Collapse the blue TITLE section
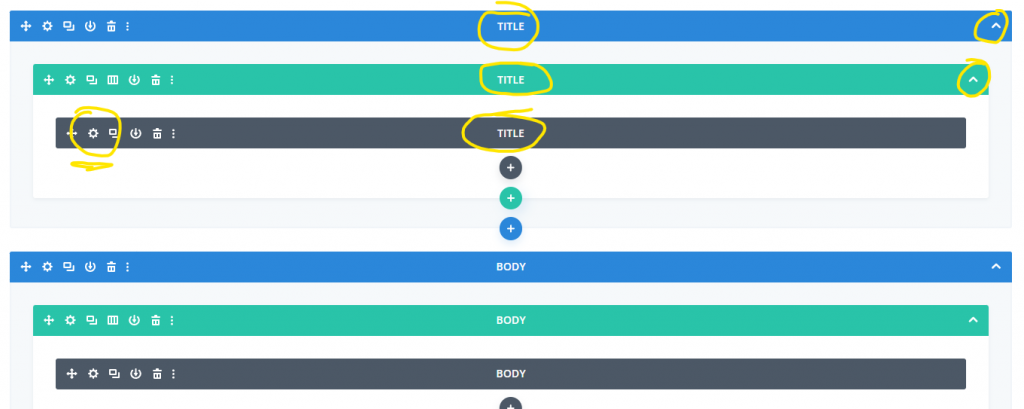This screenshot has height=409, width=1024. (x=996, y=27)
